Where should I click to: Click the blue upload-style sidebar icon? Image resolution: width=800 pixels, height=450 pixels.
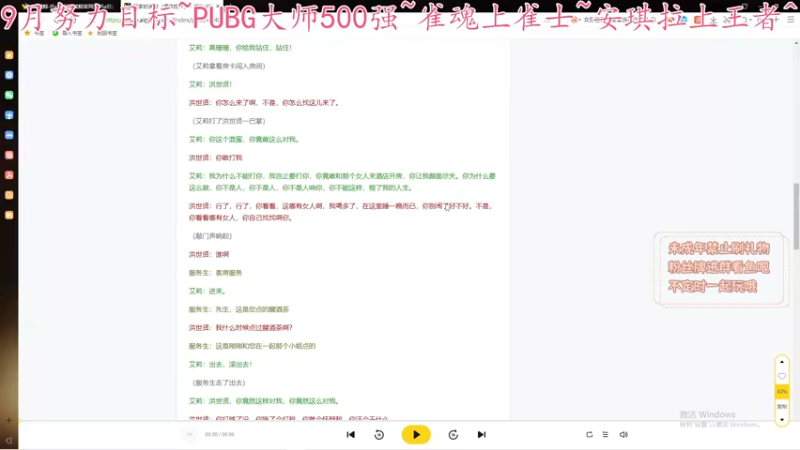9,115
